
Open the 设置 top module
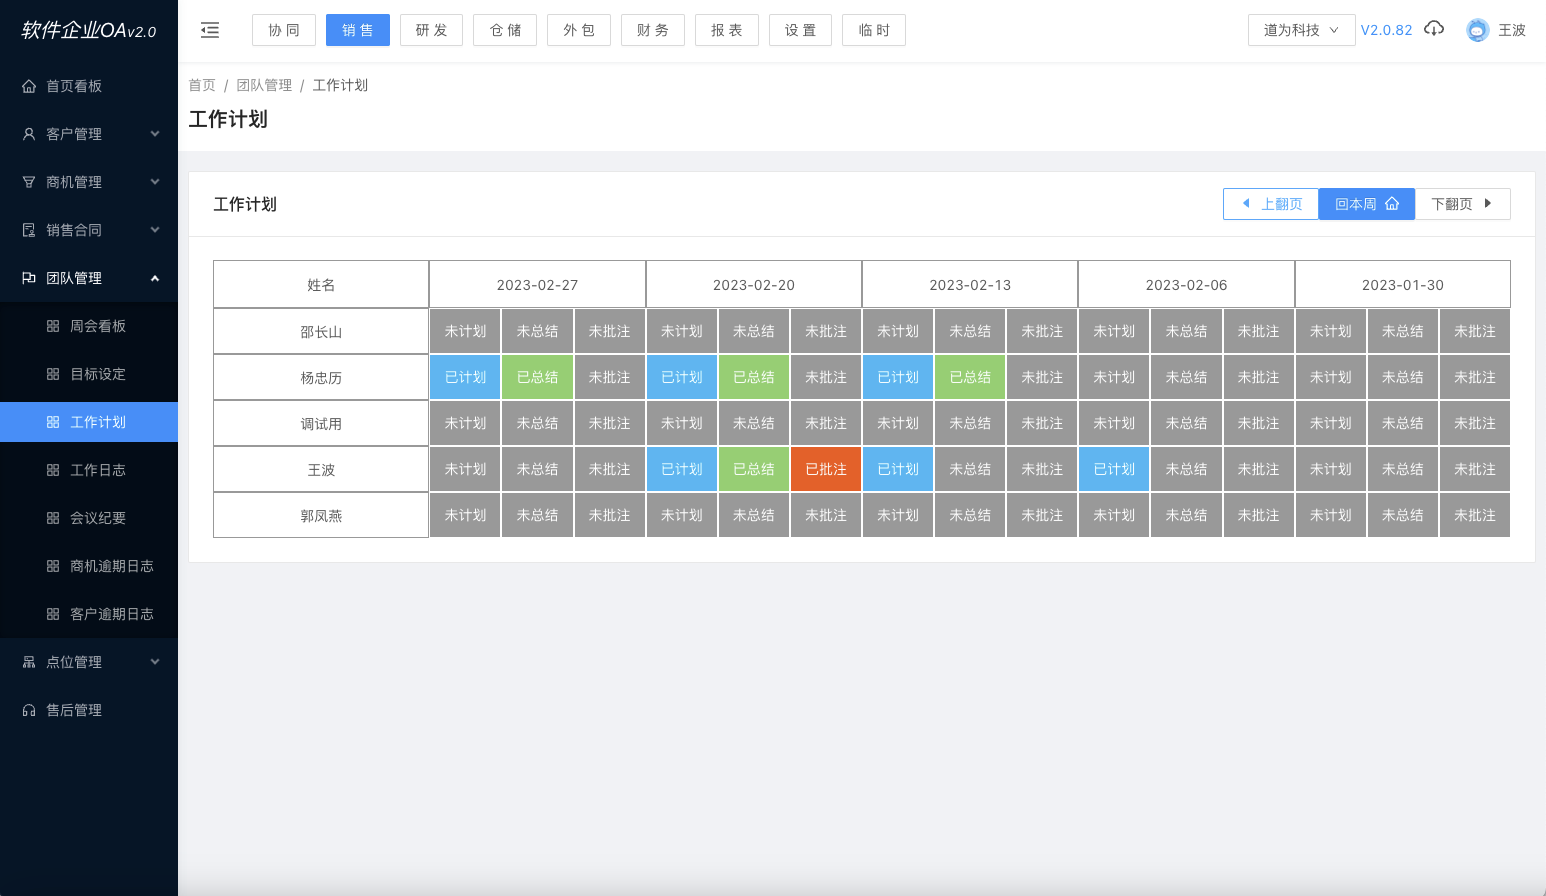click(800, 30)
